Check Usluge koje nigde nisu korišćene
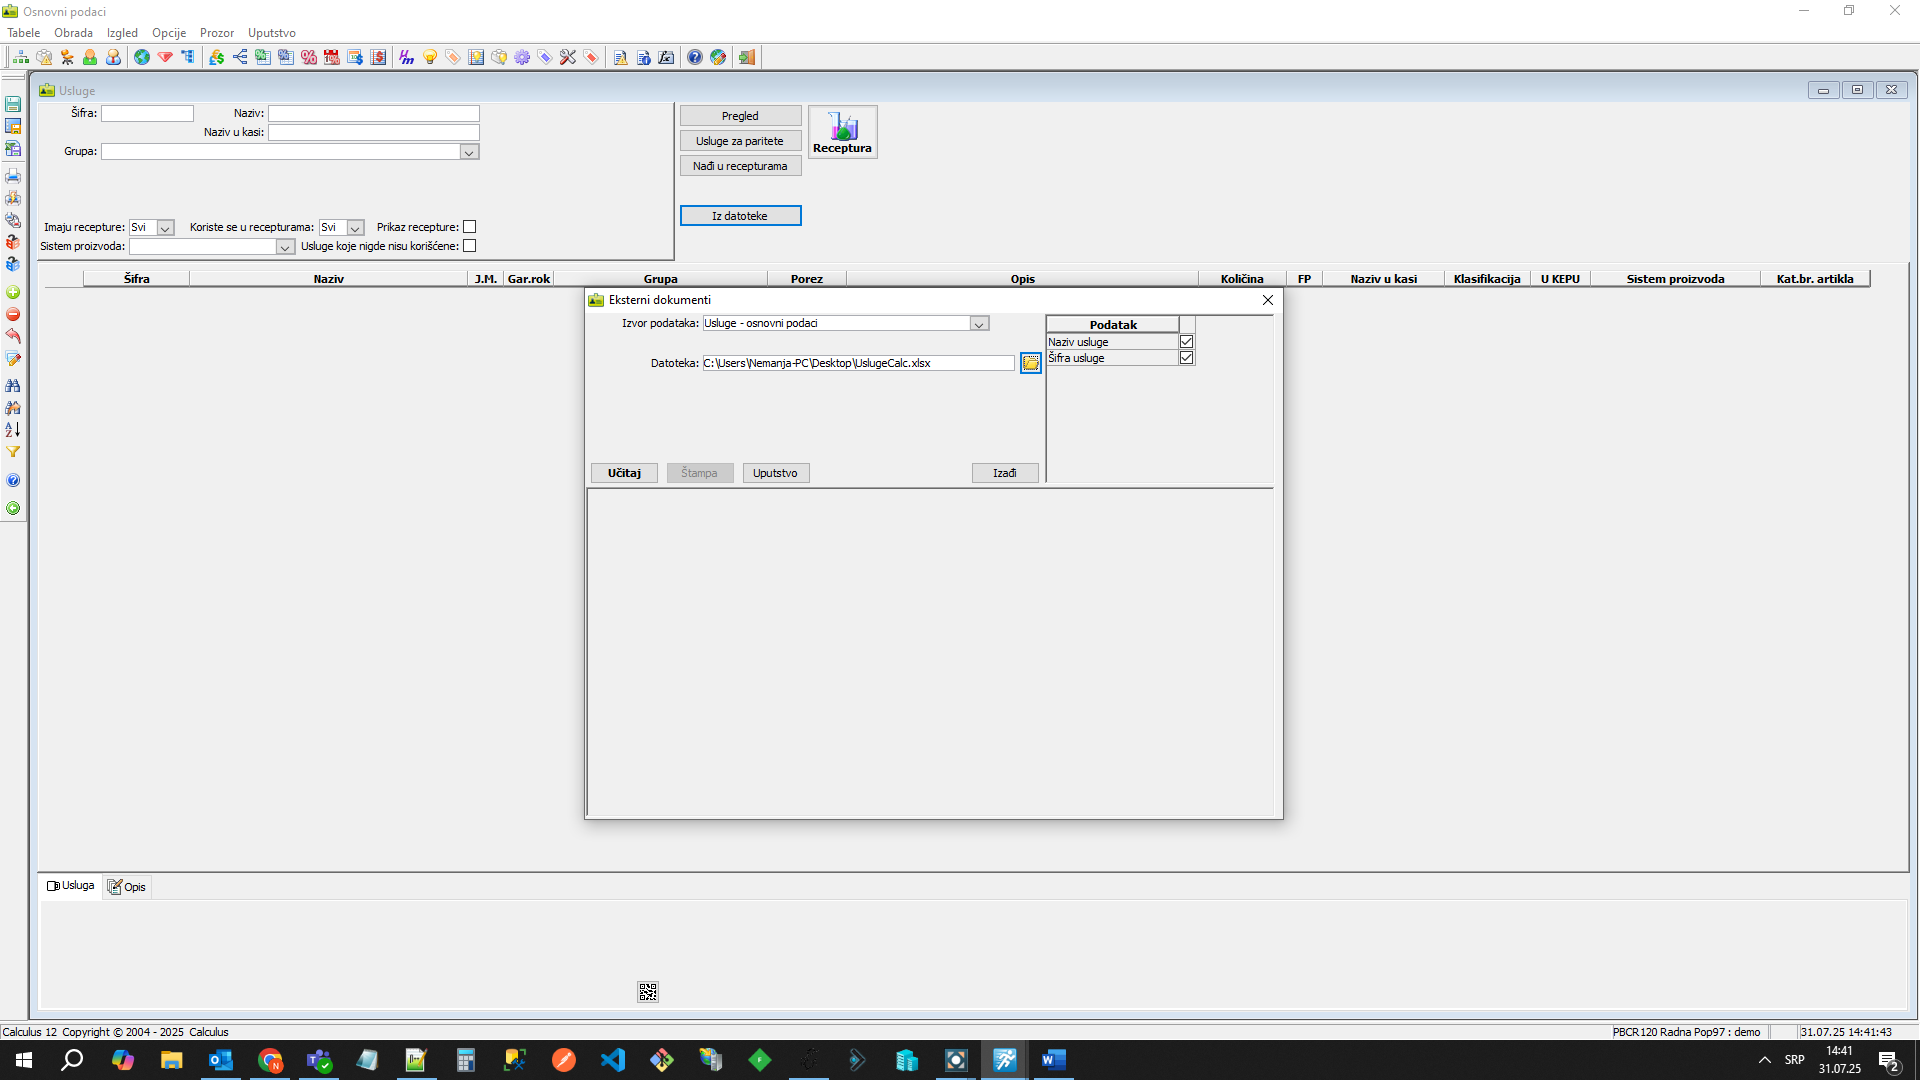The width and height of the screenshot is (1920, 1080). (470, 246)
